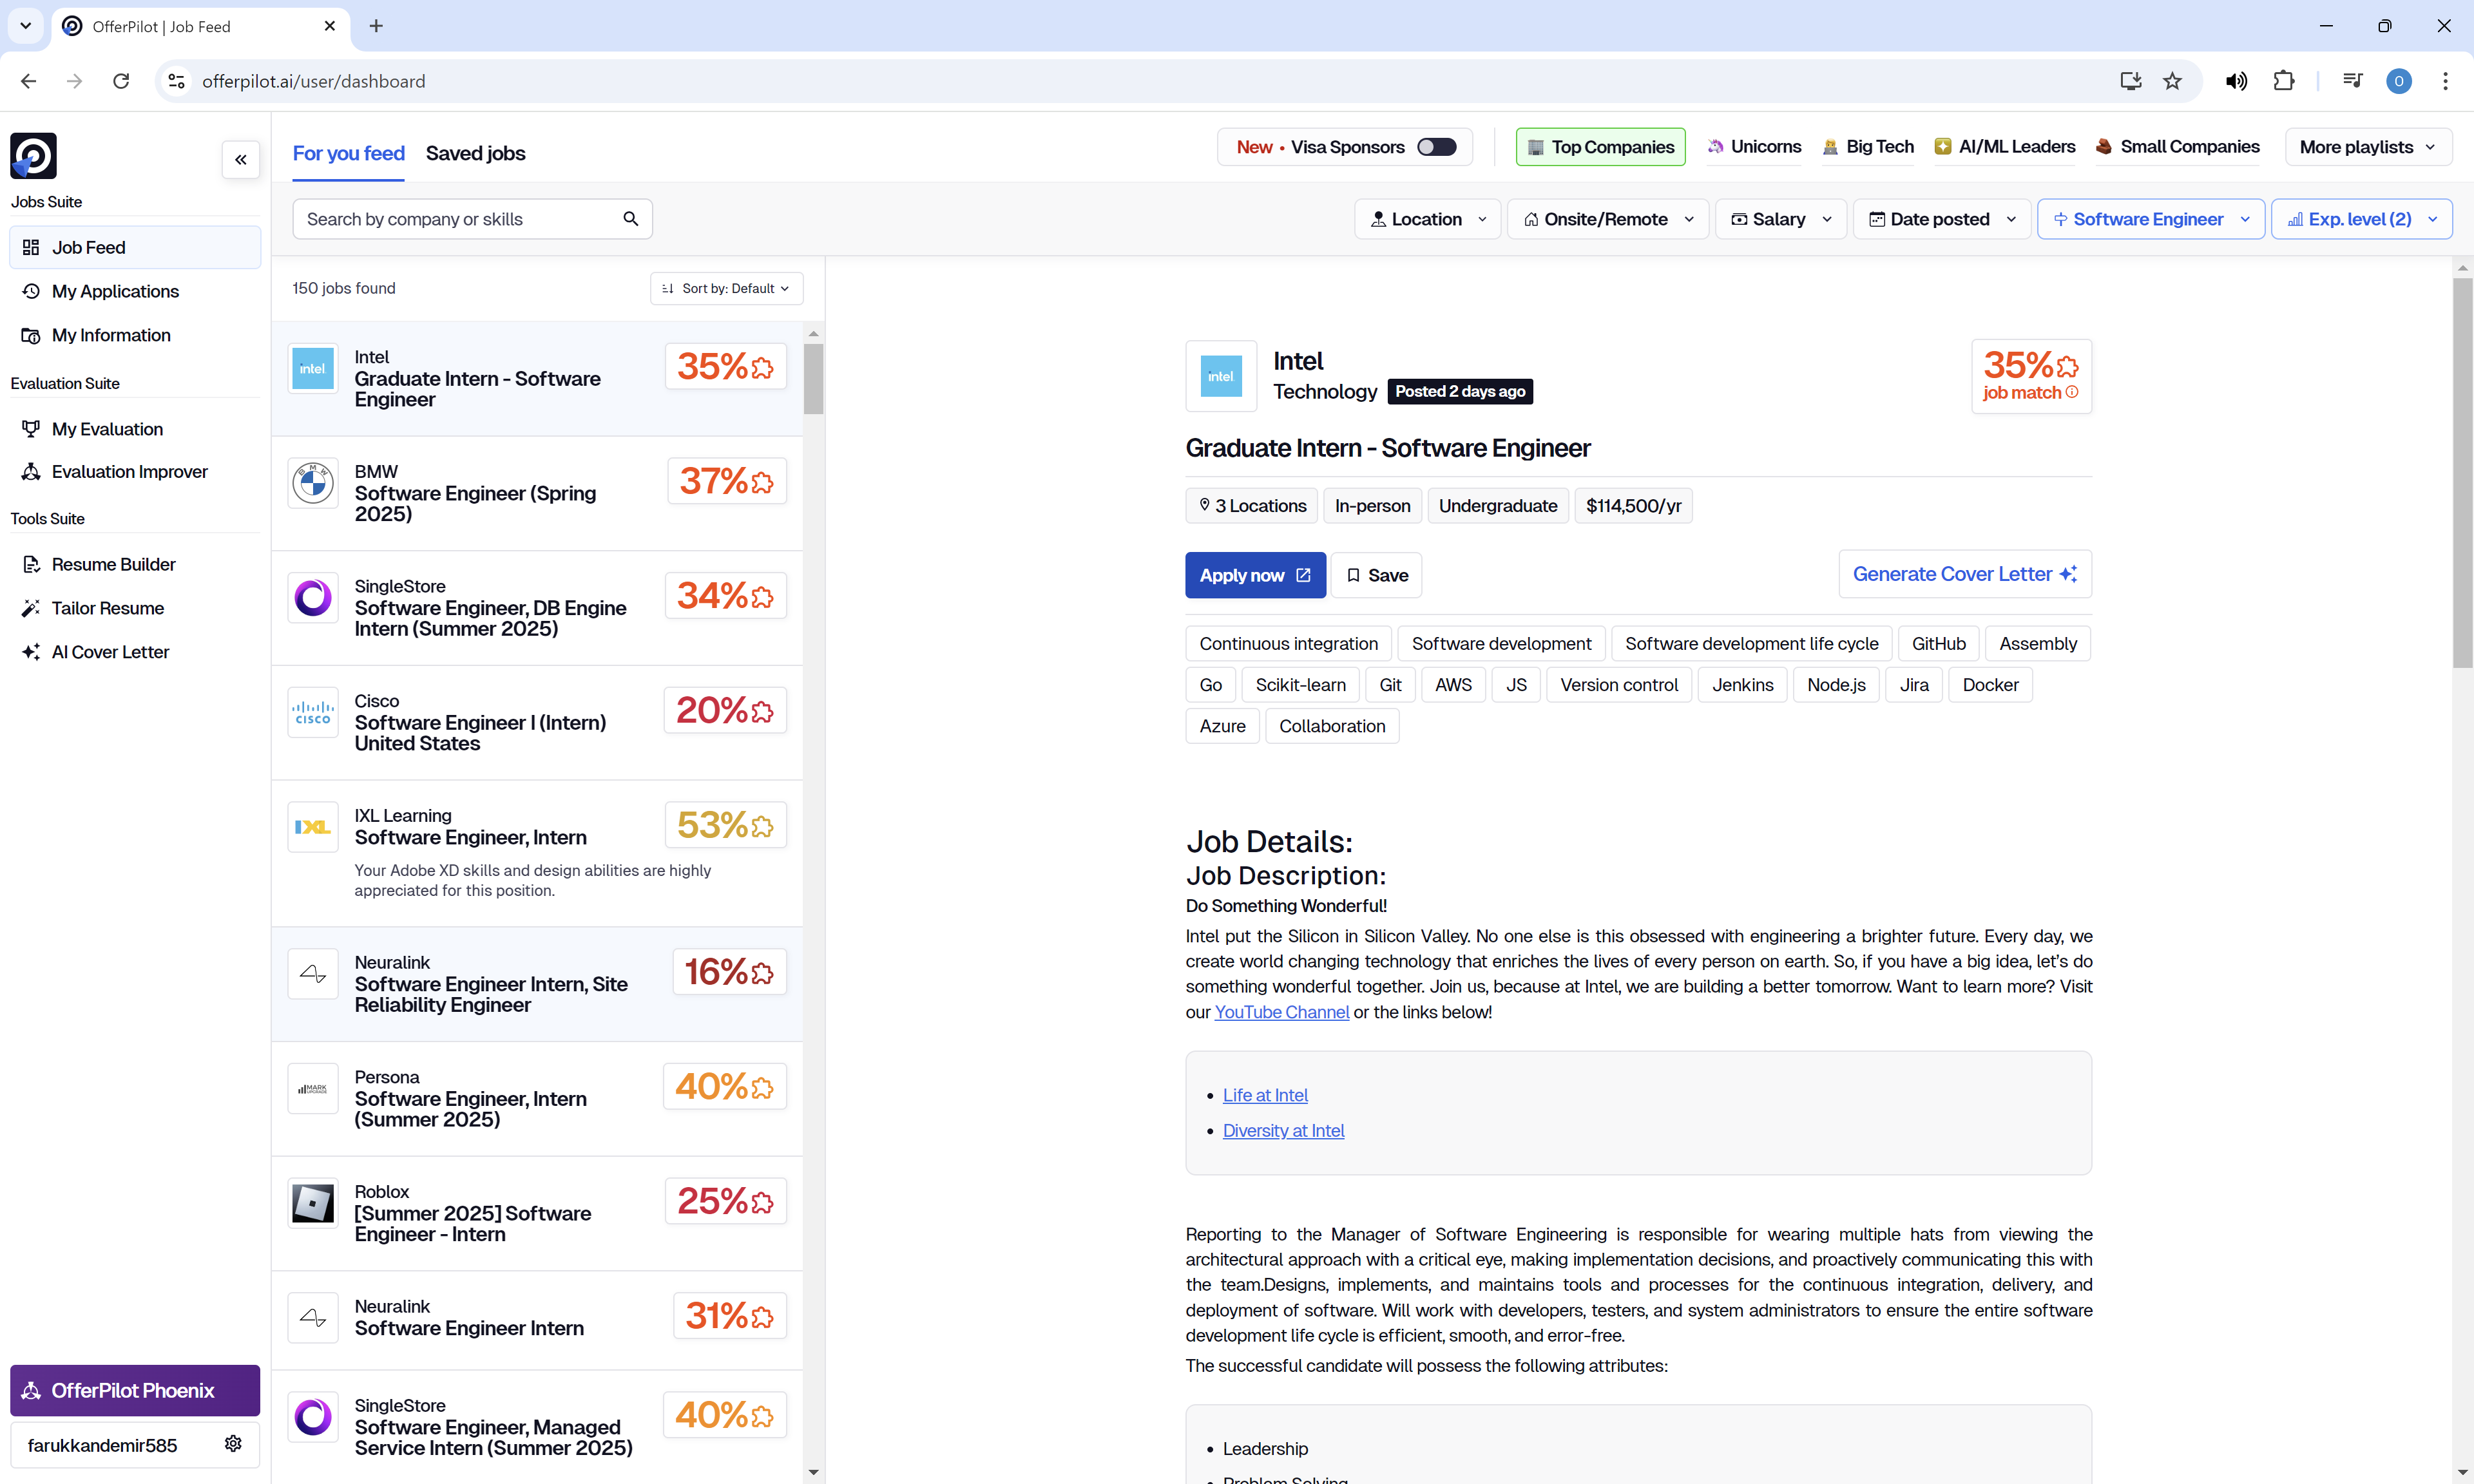Image resolution: width=2474 pixels, height=1484 pixels.
Task: Click the job match info icon
Action: 2071,392
